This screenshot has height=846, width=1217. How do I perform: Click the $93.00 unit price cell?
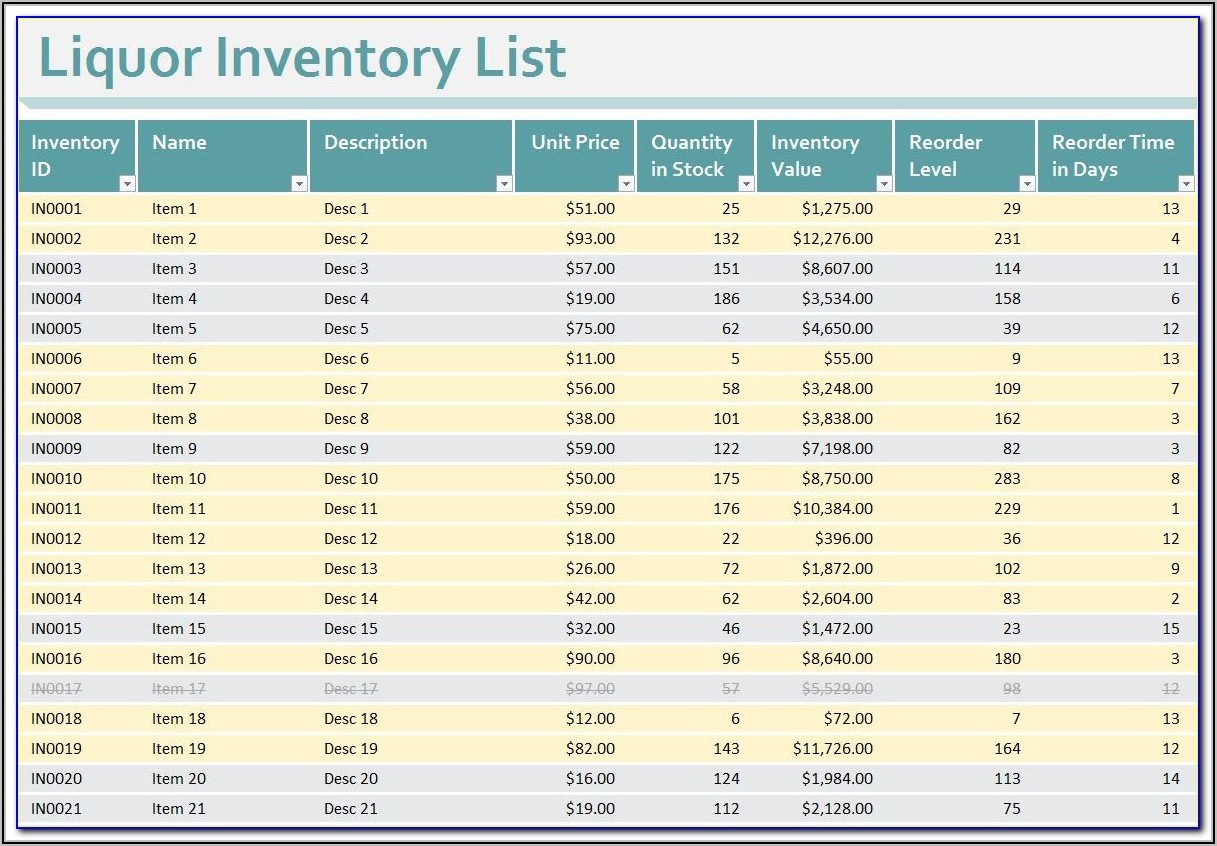pos(590,239)
